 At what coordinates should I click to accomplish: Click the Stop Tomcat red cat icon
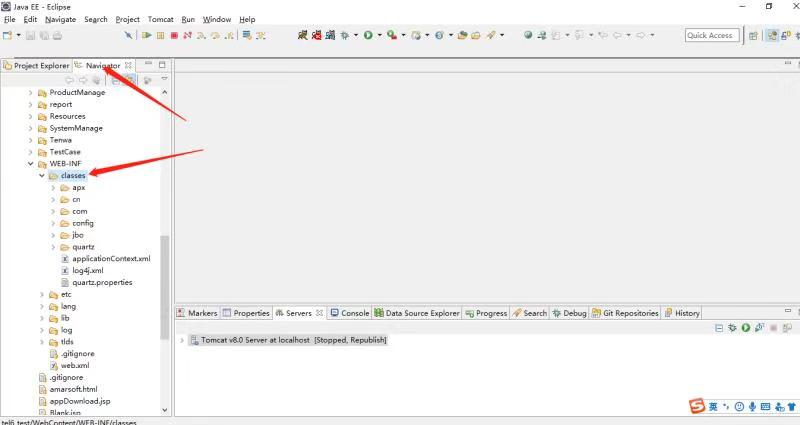point(317,35)
